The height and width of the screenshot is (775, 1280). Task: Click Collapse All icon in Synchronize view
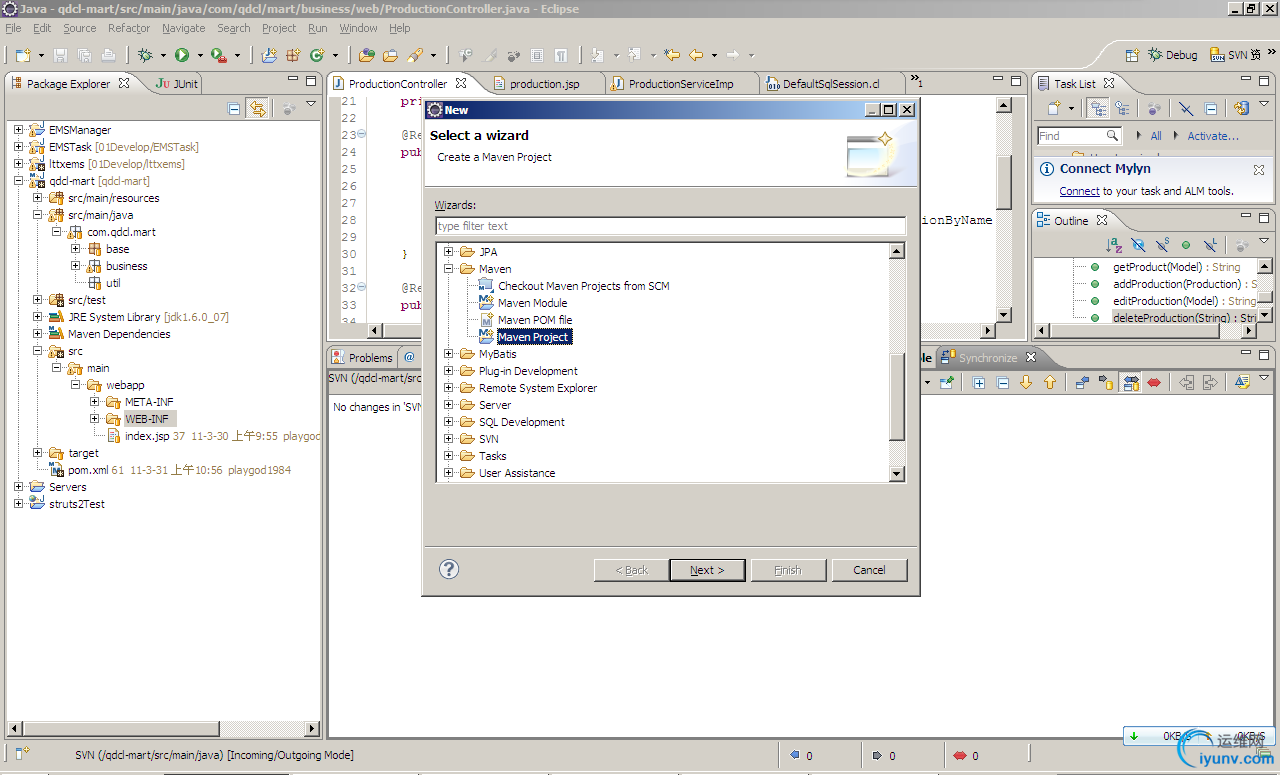(x=1003, y=382)
